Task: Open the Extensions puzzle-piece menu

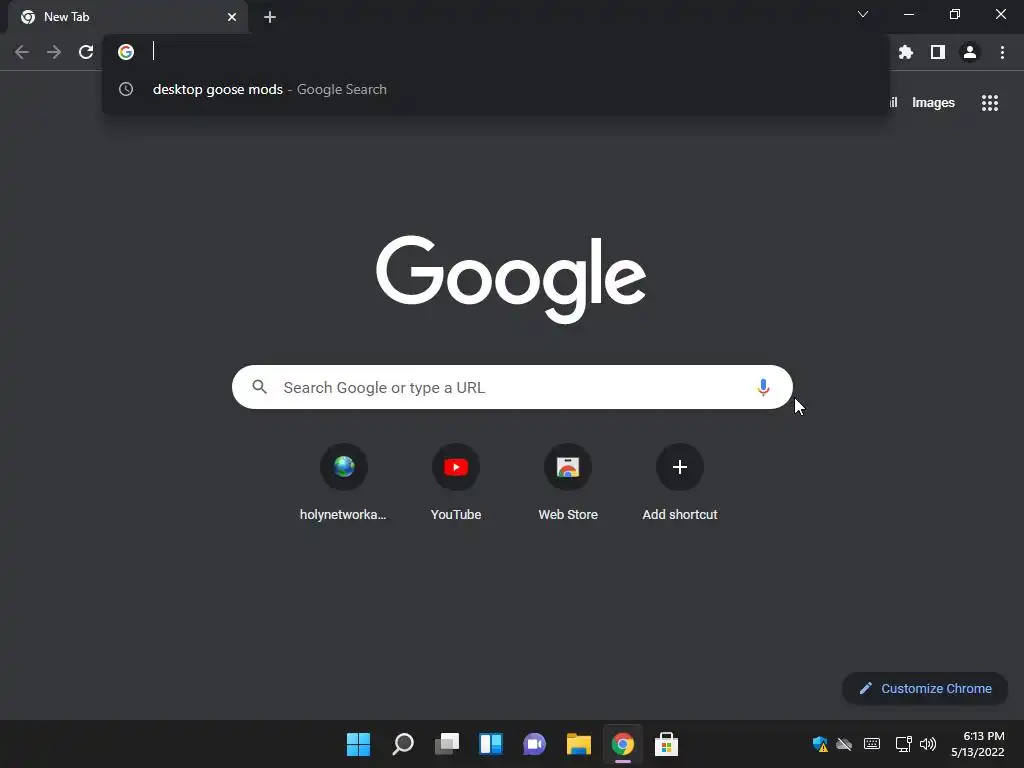Action: pos(906,52)
